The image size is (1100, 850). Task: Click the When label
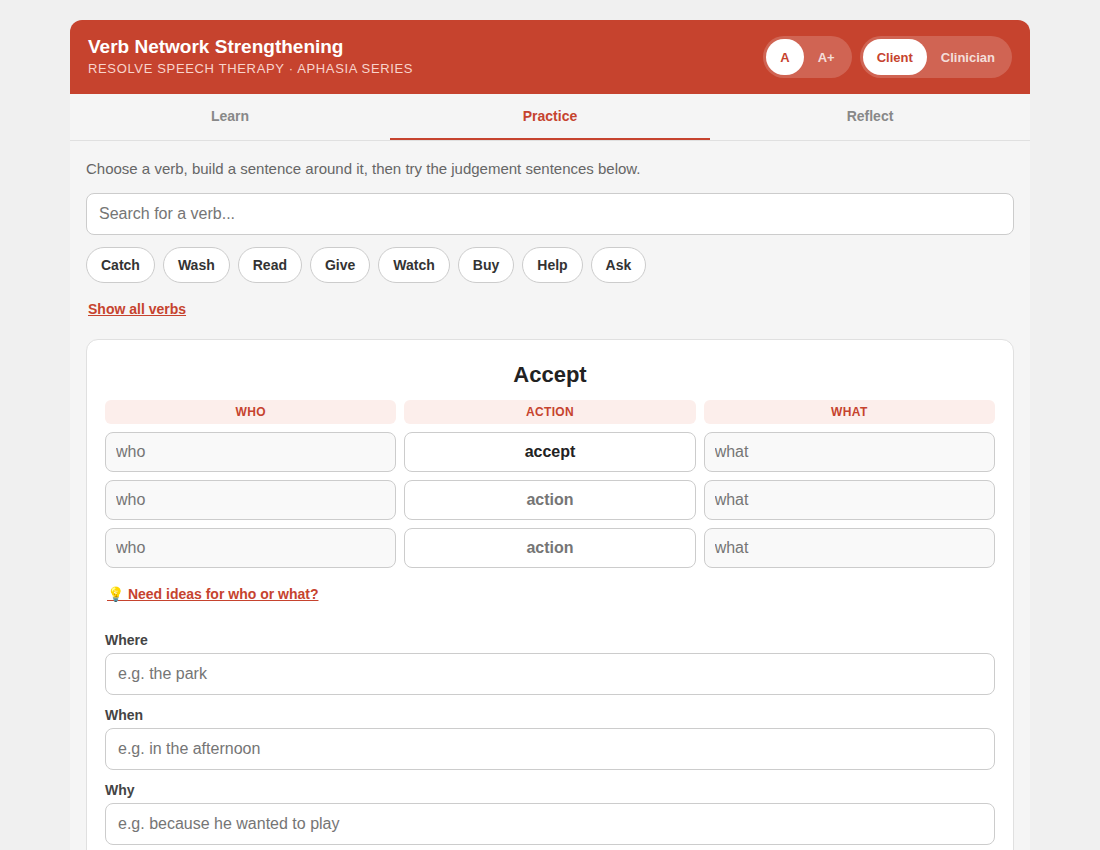click(x=124, y=715)
